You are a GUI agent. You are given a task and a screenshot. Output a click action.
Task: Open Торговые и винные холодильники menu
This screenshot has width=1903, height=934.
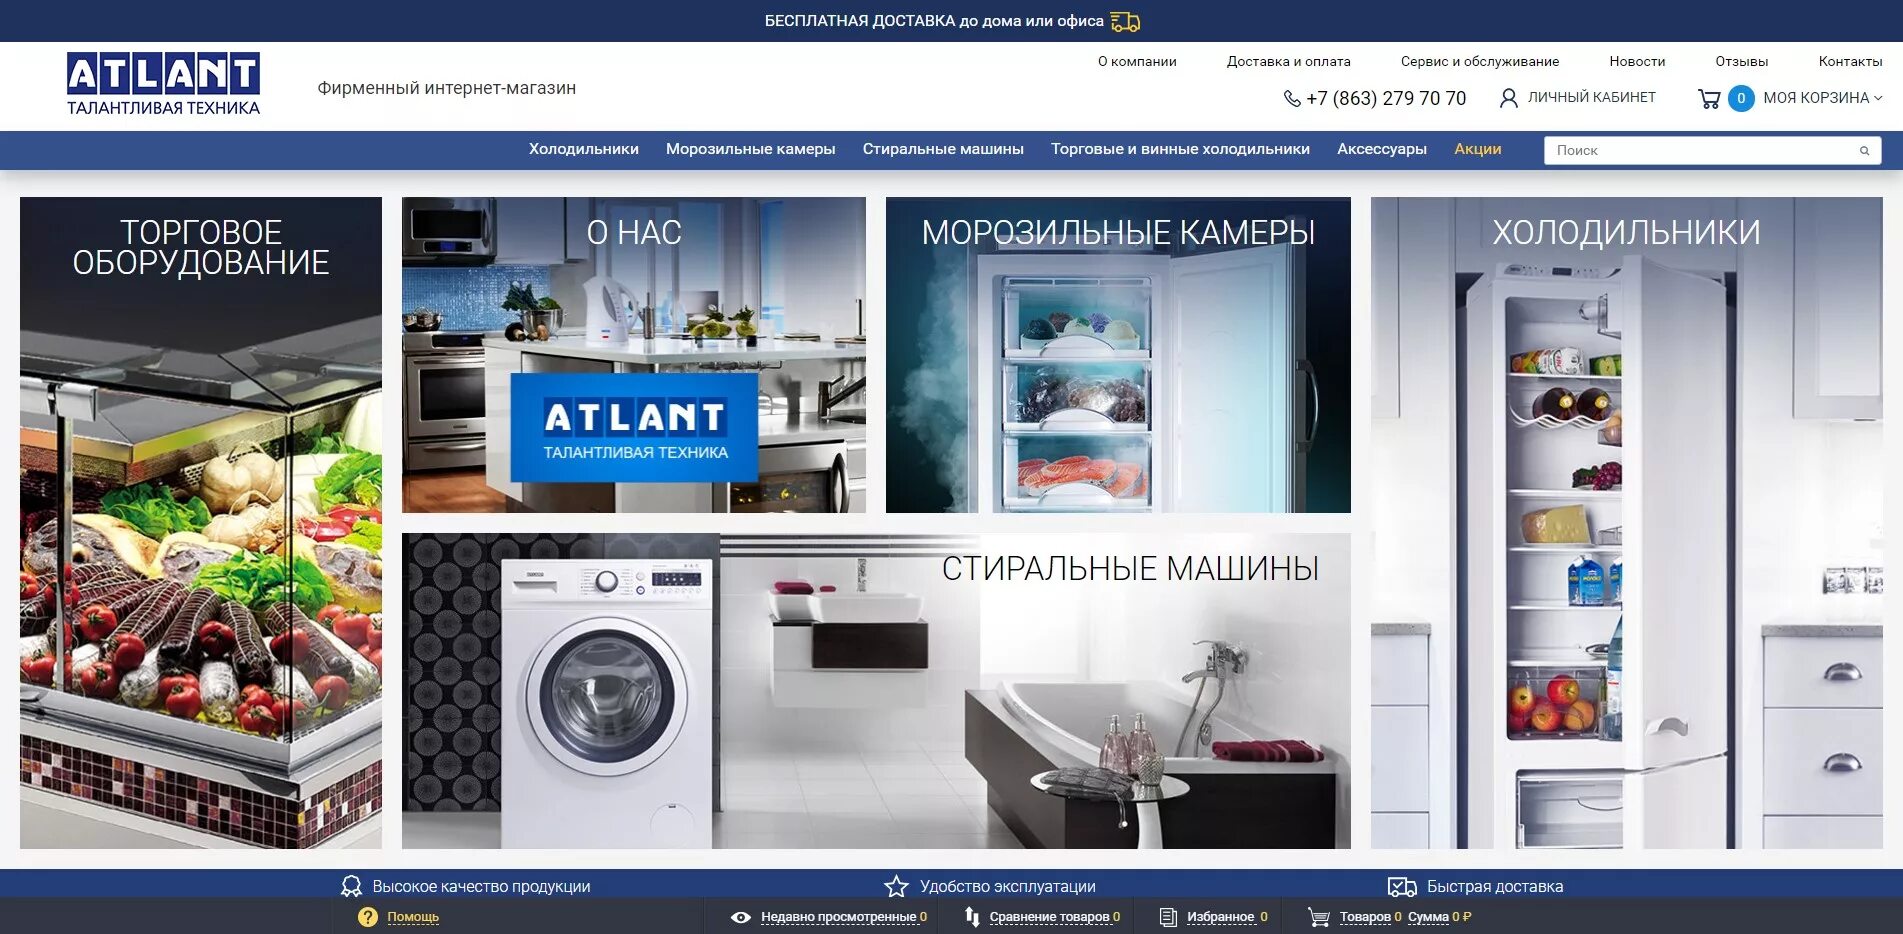point(1180,149)
